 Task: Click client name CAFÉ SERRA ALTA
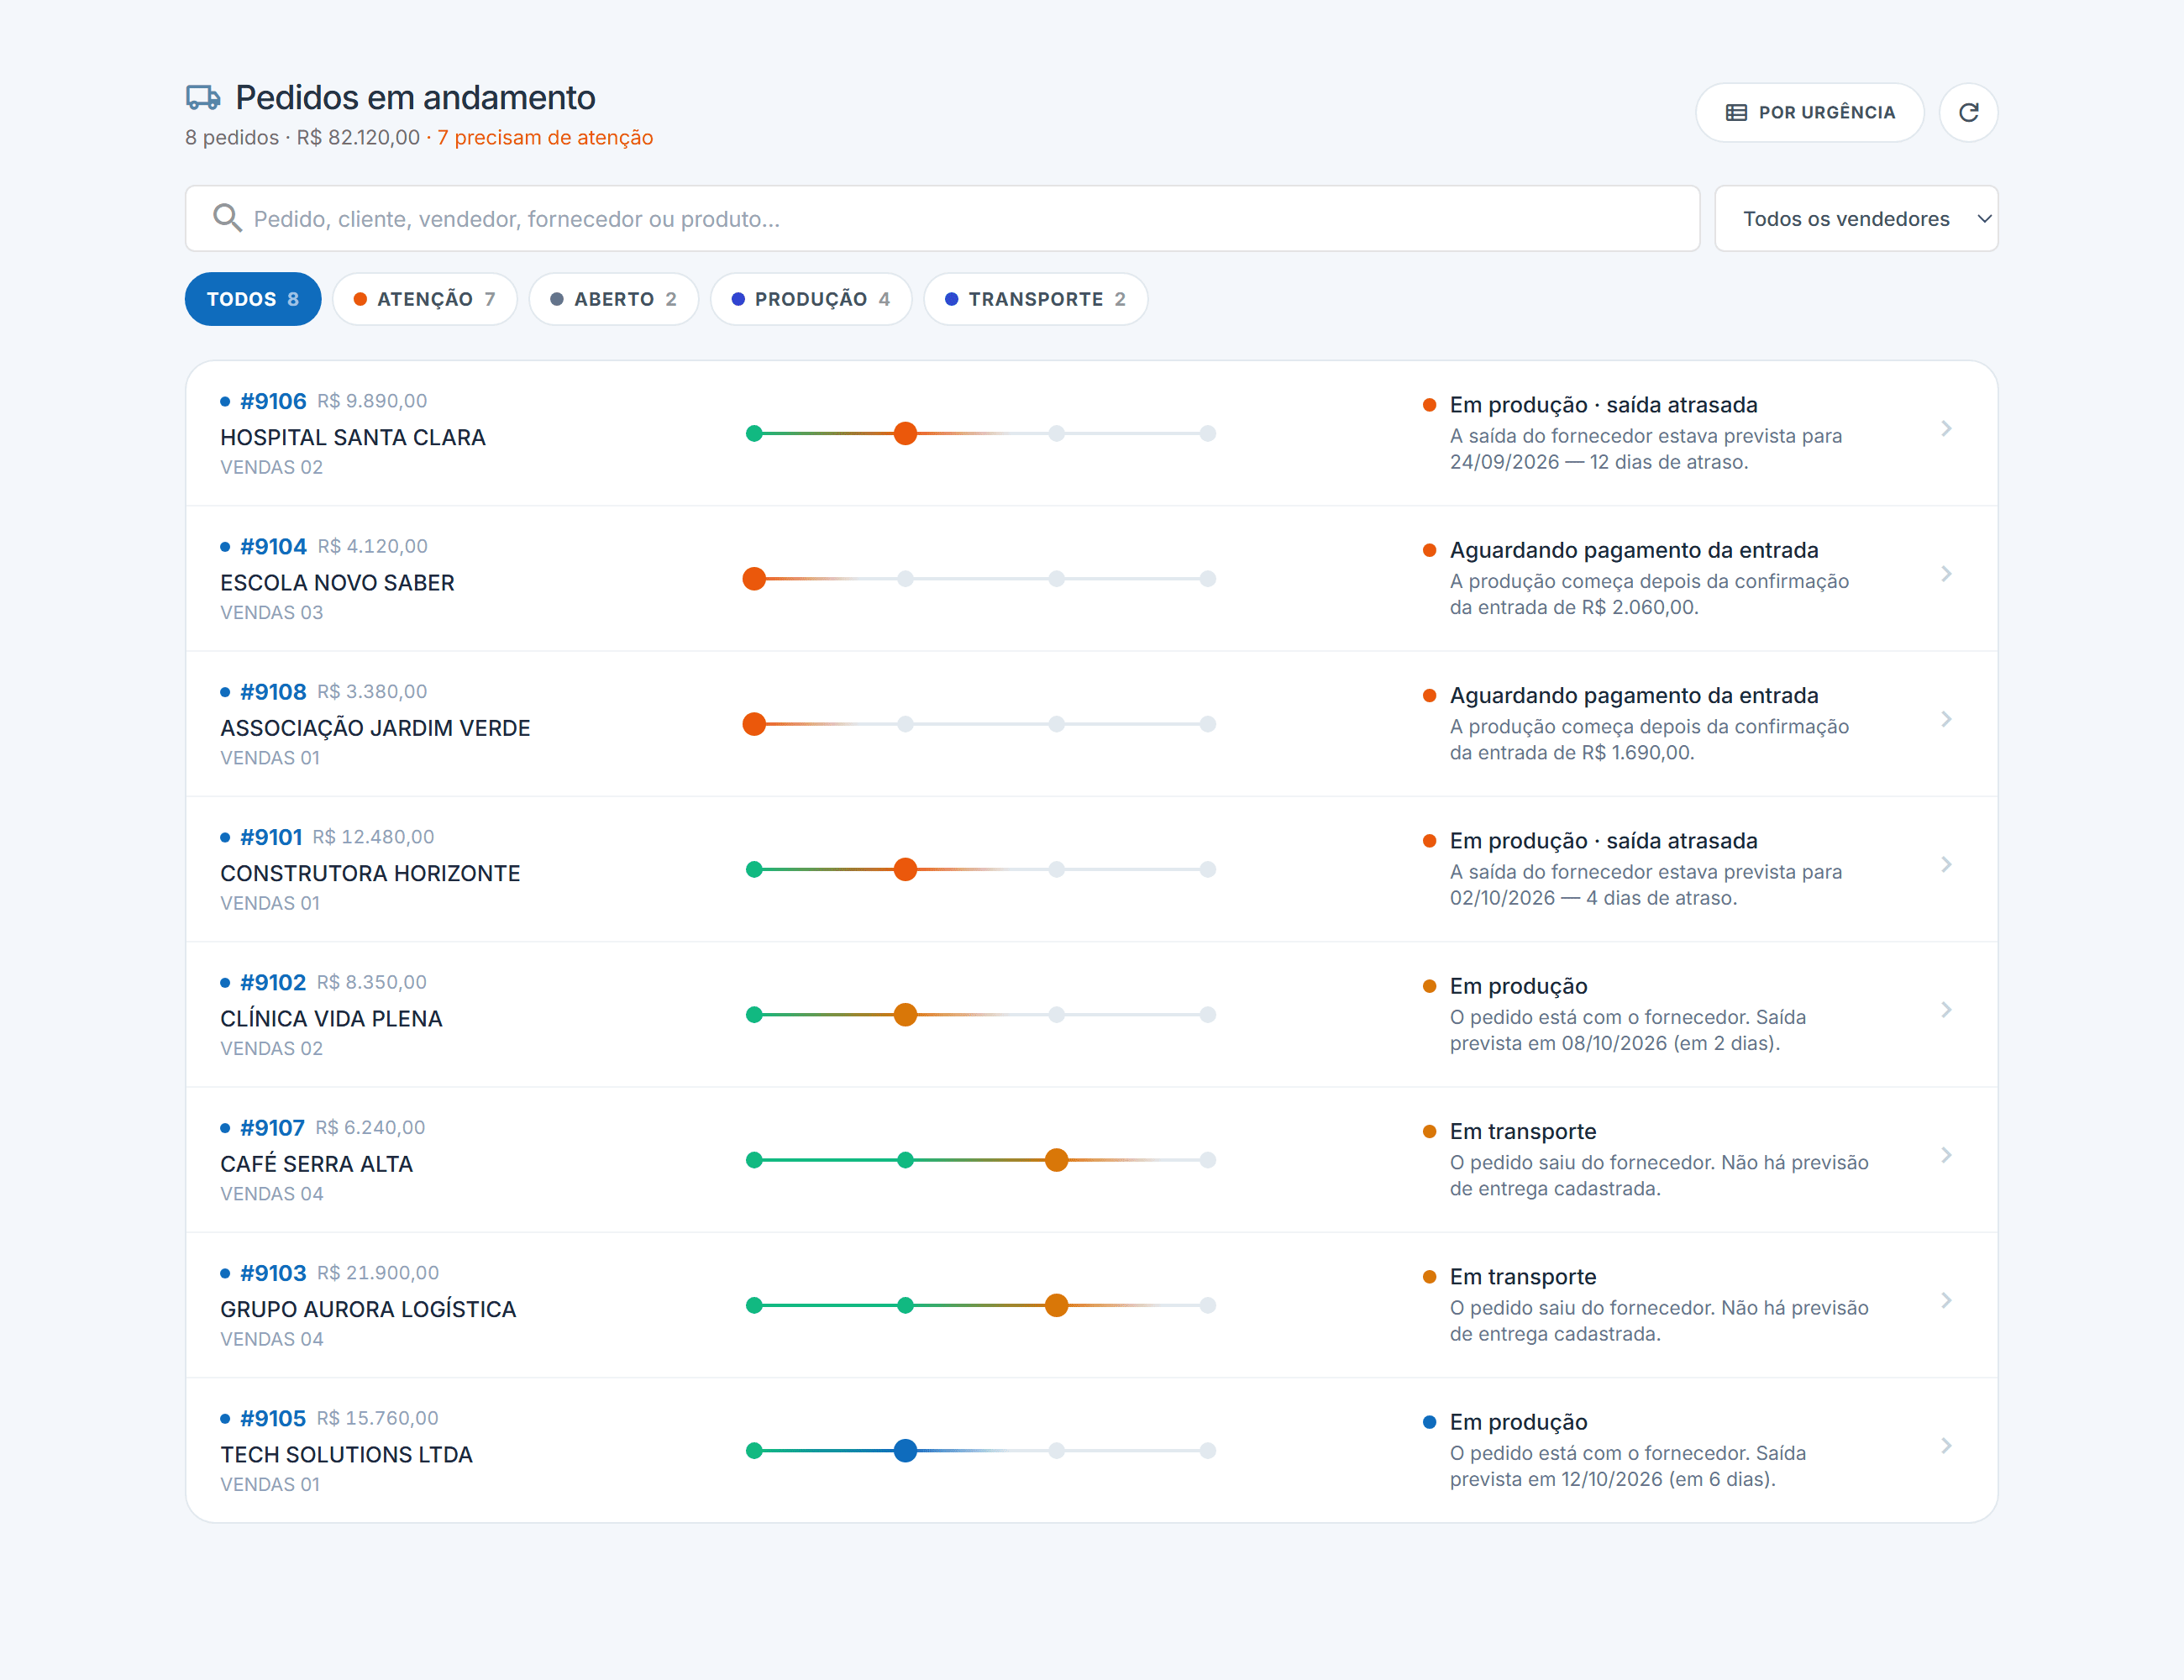pyautogui.click(x=316, y=1163)
